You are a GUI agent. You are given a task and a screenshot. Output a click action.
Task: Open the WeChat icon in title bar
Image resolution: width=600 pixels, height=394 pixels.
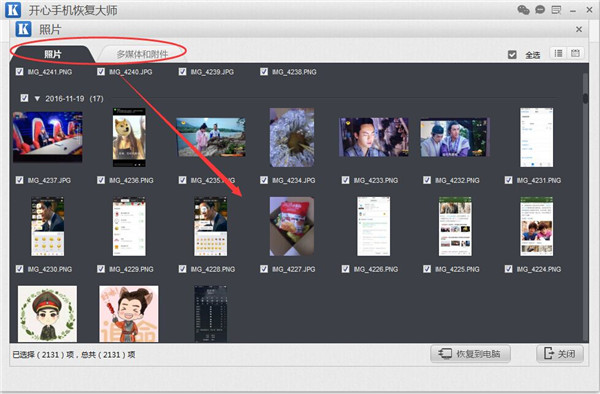(x=523, y=10)
